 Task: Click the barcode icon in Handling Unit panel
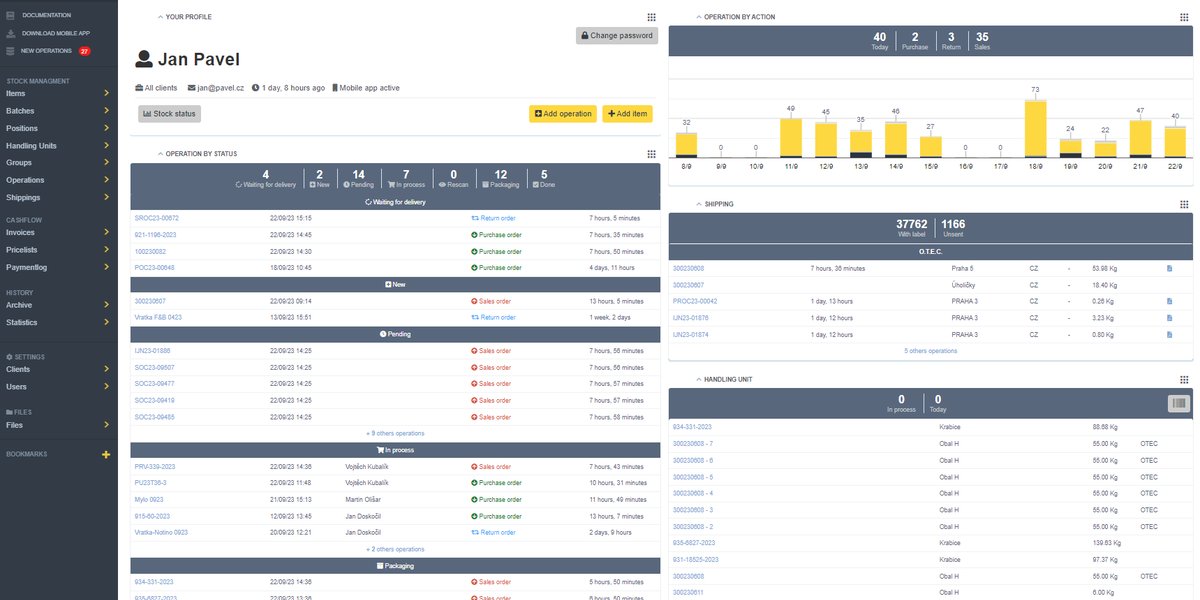click(1179, 403)
